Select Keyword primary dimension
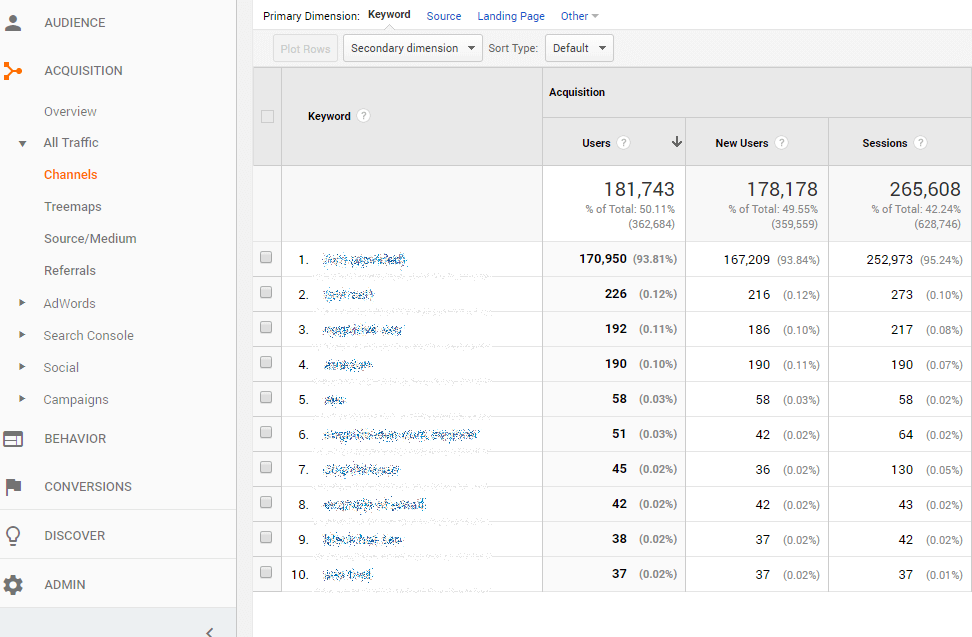 pyautogui.click(x=389, y=14)
